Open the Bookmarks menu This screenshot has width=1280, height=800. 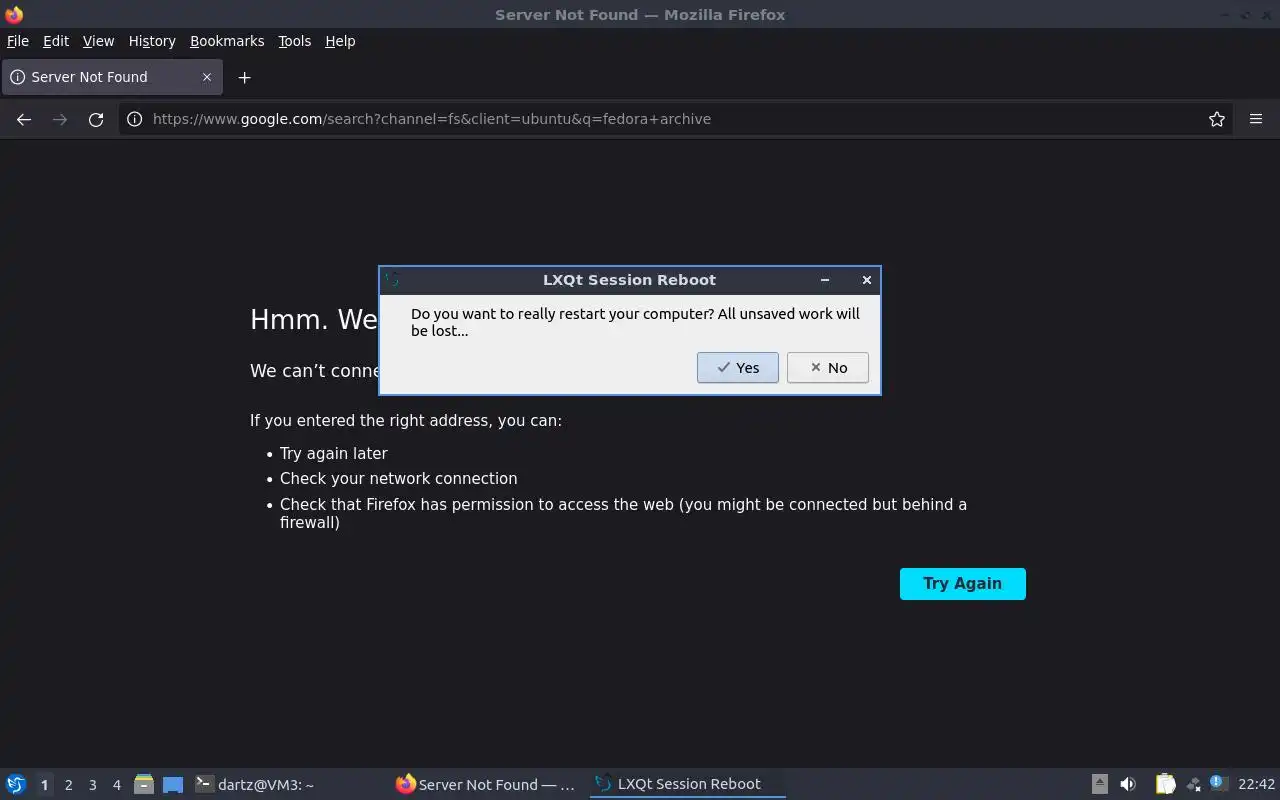click(x=227, y=41)
